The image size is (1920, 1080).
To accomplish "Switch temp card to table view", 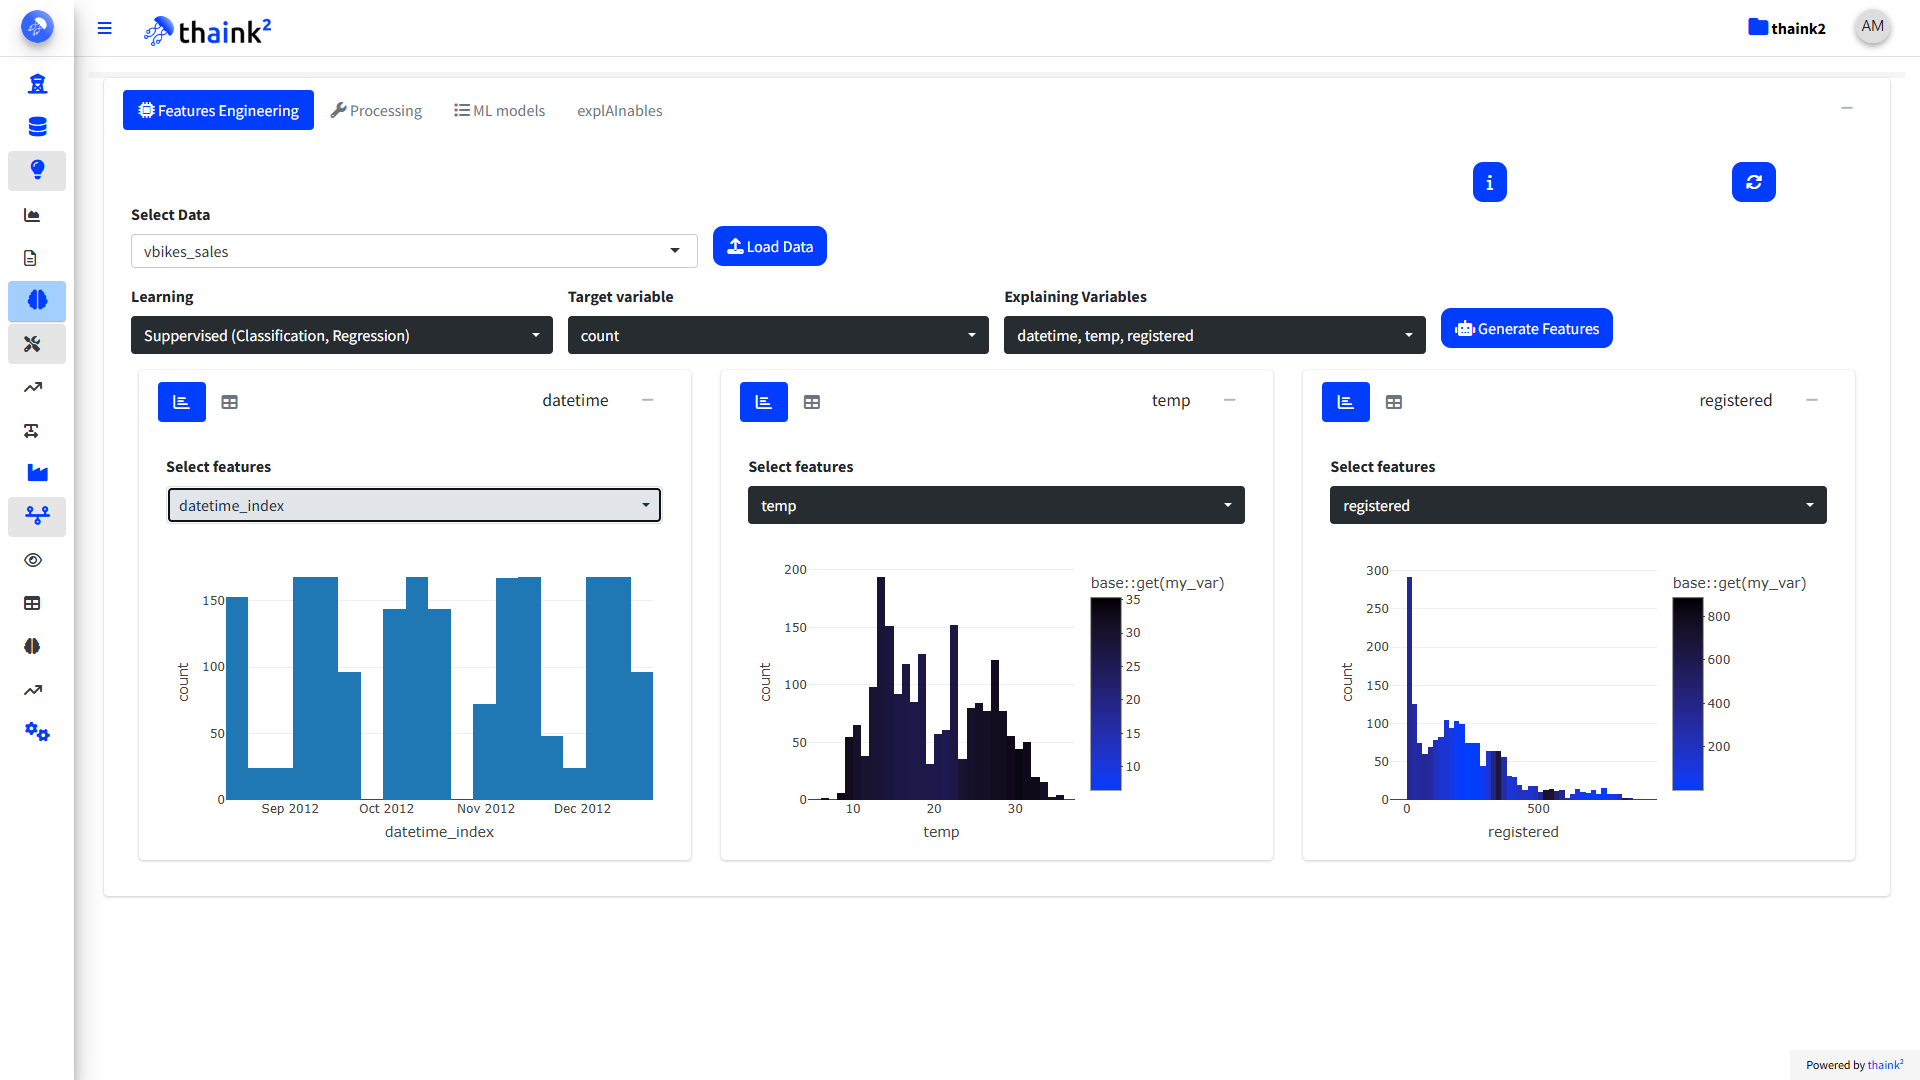I will pos(812,402).
